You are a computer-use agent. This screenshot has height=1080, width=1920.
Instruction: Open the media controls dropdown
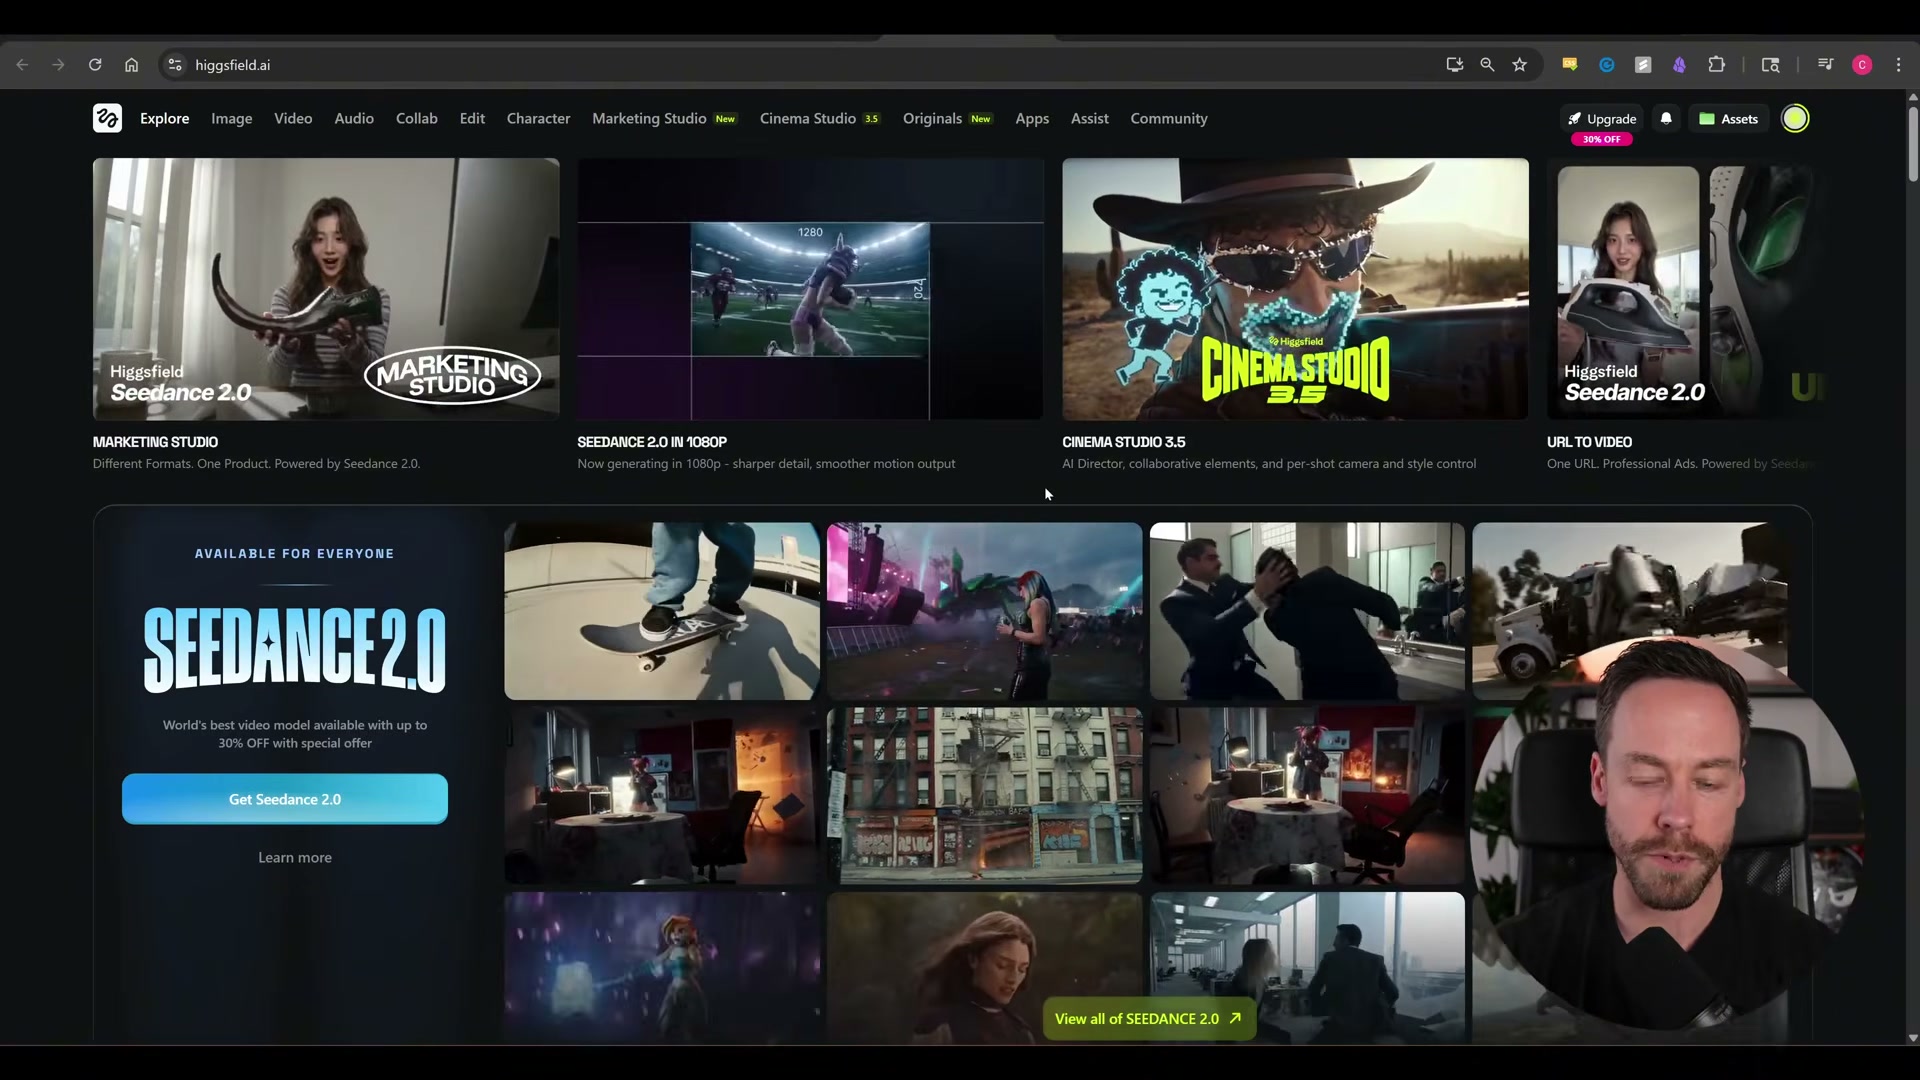pos(1826,64)
